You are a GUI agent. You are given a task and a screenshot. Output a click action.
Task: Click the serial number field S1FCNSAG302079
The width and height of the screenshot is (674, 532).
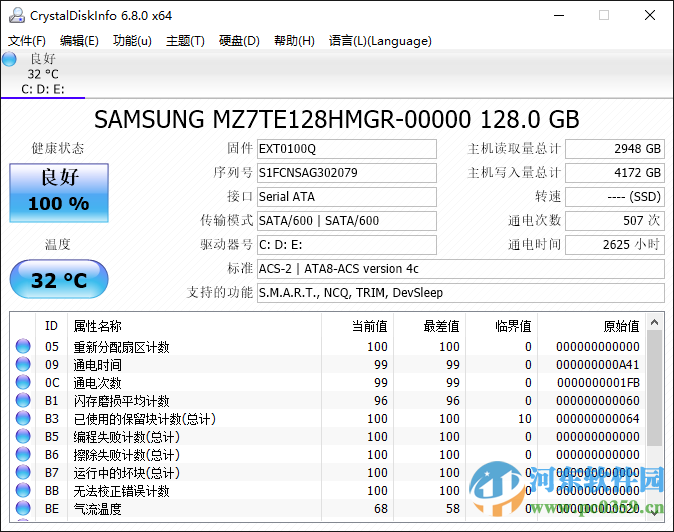[x=347, y=173]
